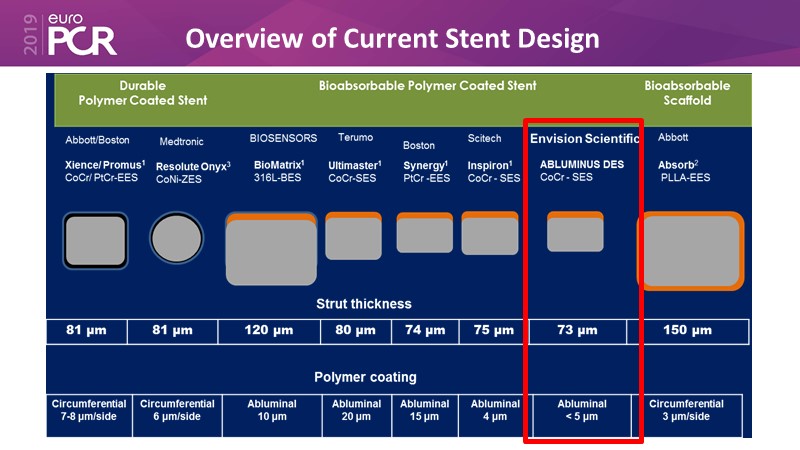Select the BioMatrix strut cross-section graphic
800x450 pixels.
[271, 247]
